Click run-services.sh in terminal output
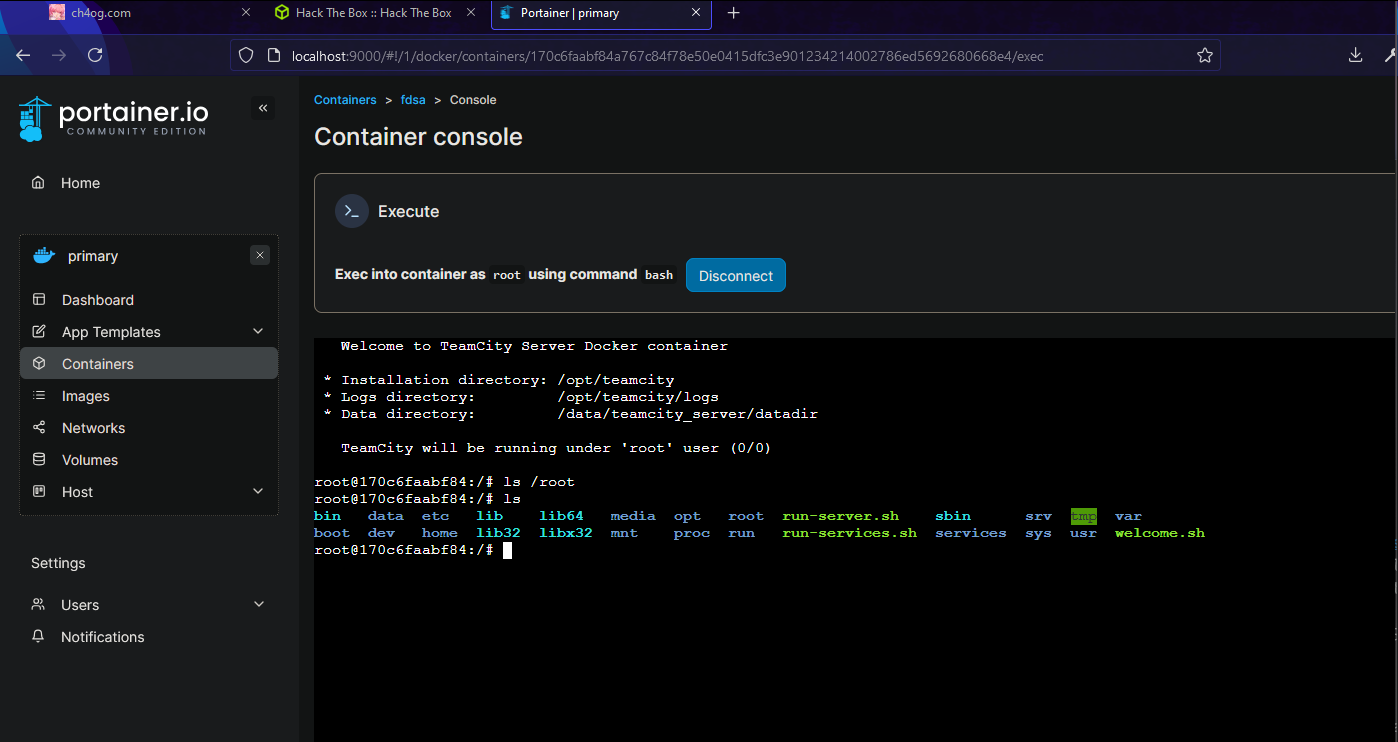The image size is (1398, 742). [849, 533]
